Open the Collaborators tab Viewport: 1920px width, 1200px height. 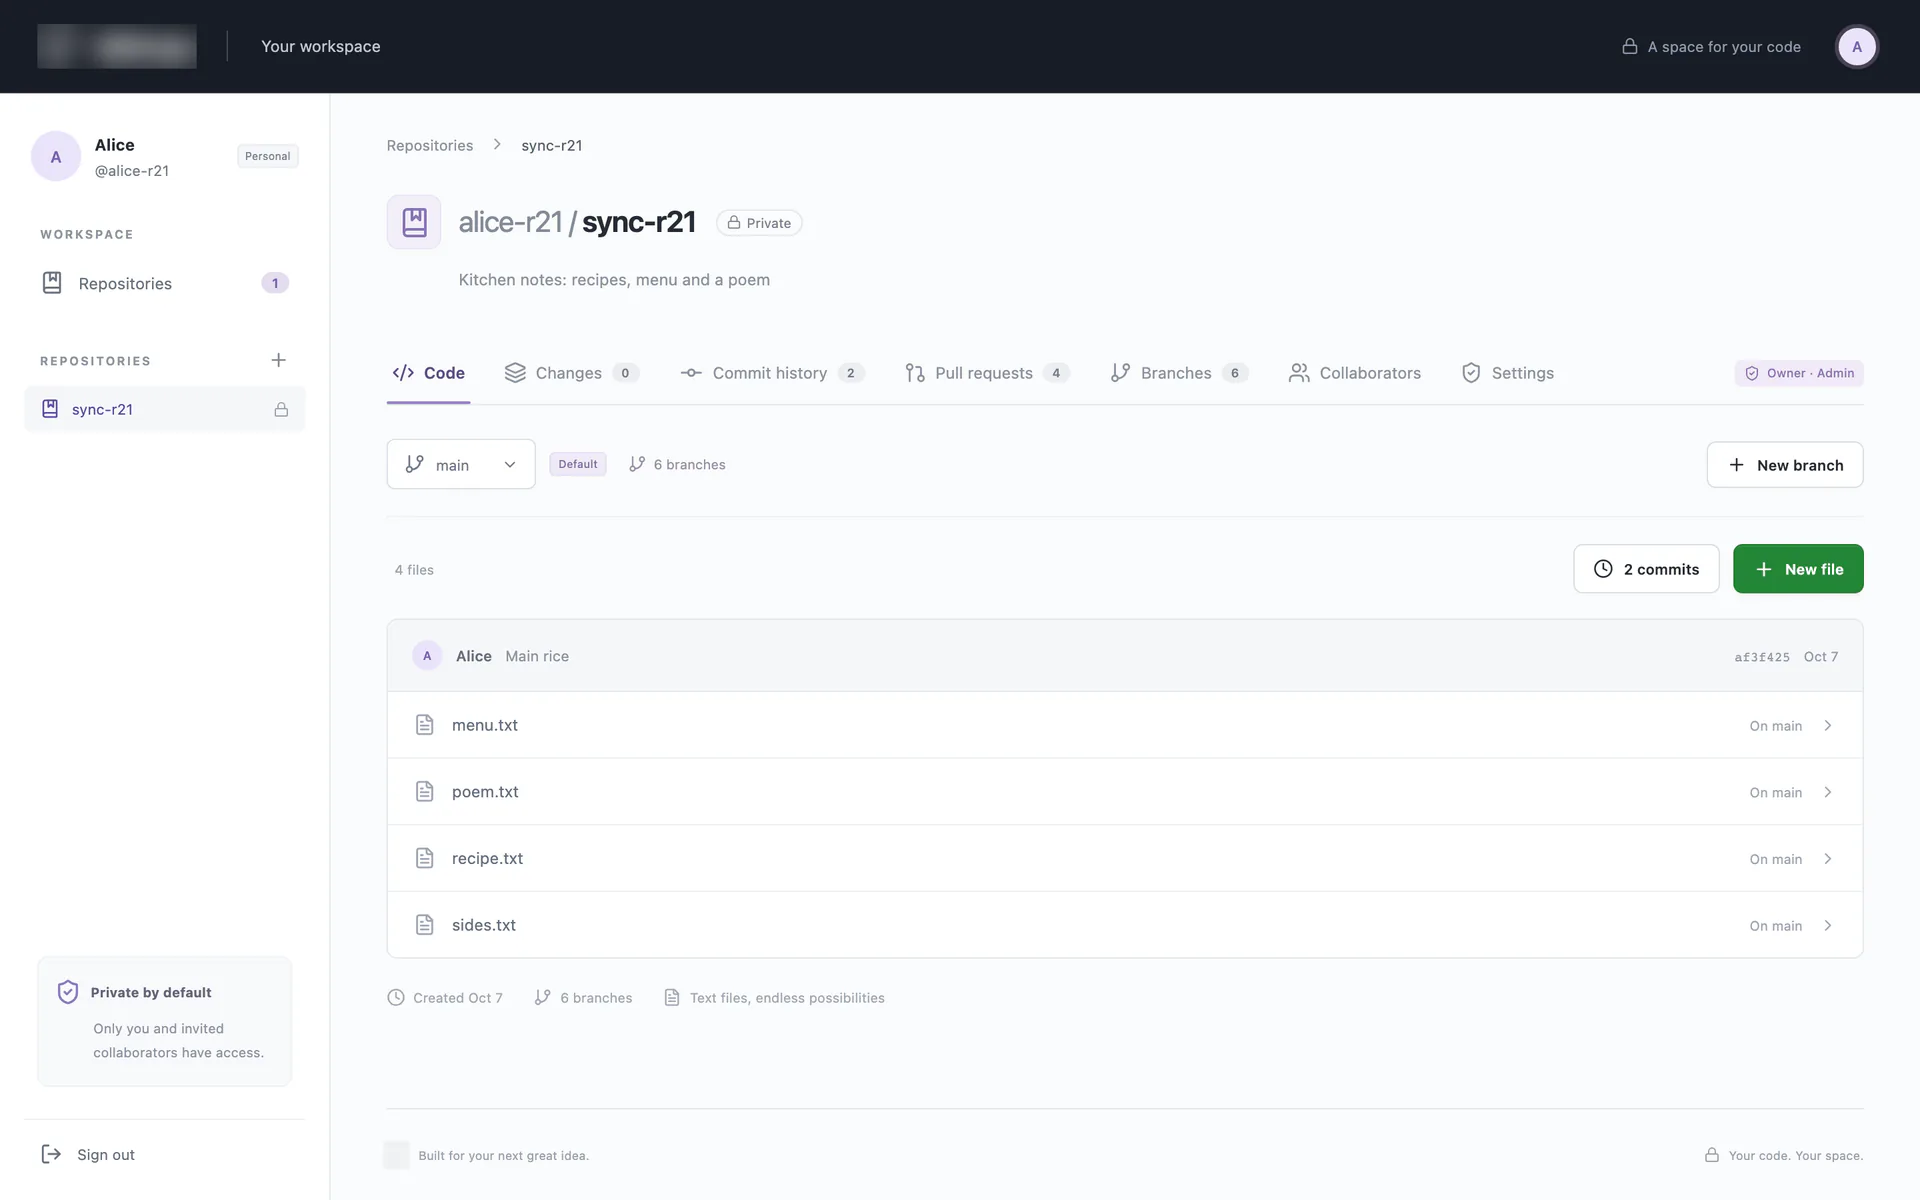click(x=1355, y=373)
